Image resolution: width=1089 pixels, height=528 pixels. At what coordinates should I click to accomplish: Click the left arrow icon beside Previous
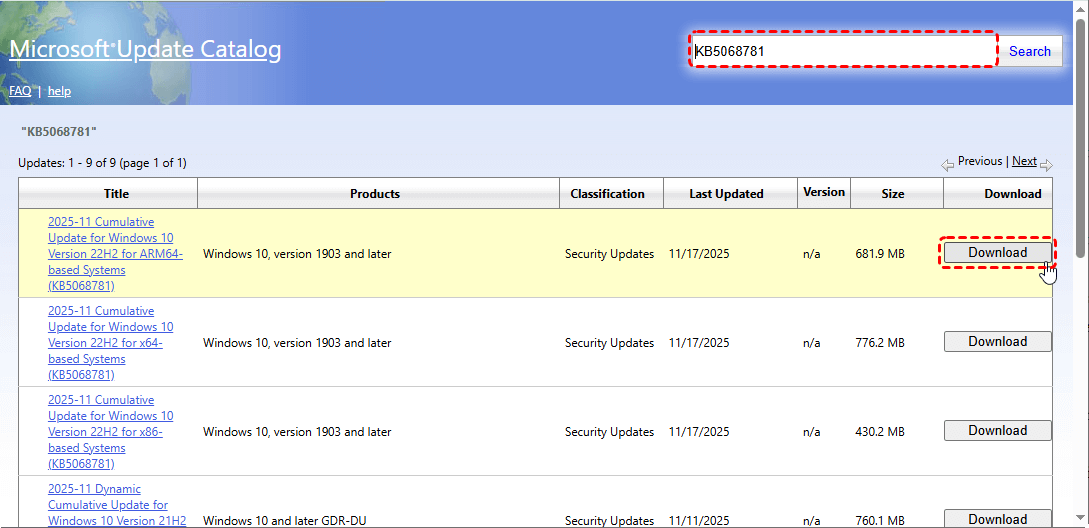click(947, 164)
